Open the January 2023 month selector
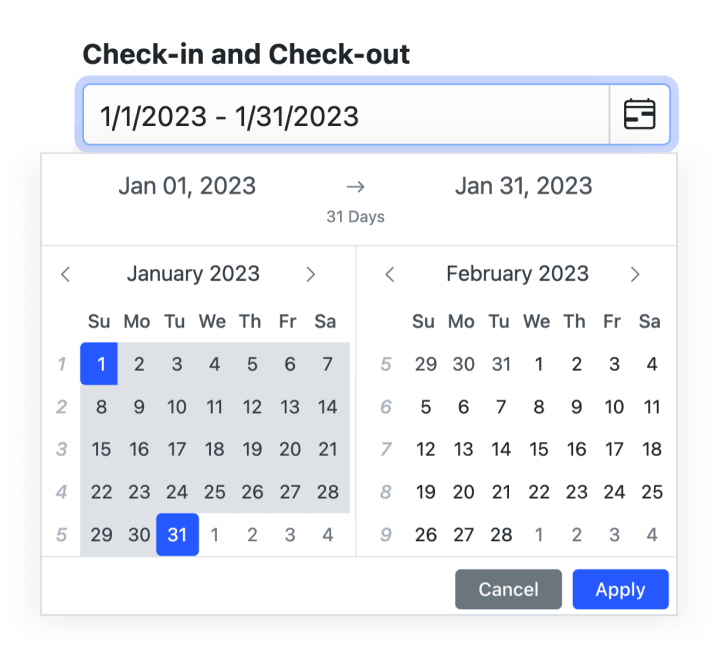The height and width of the screenshot is (656, 720). (x=193, y=274)
